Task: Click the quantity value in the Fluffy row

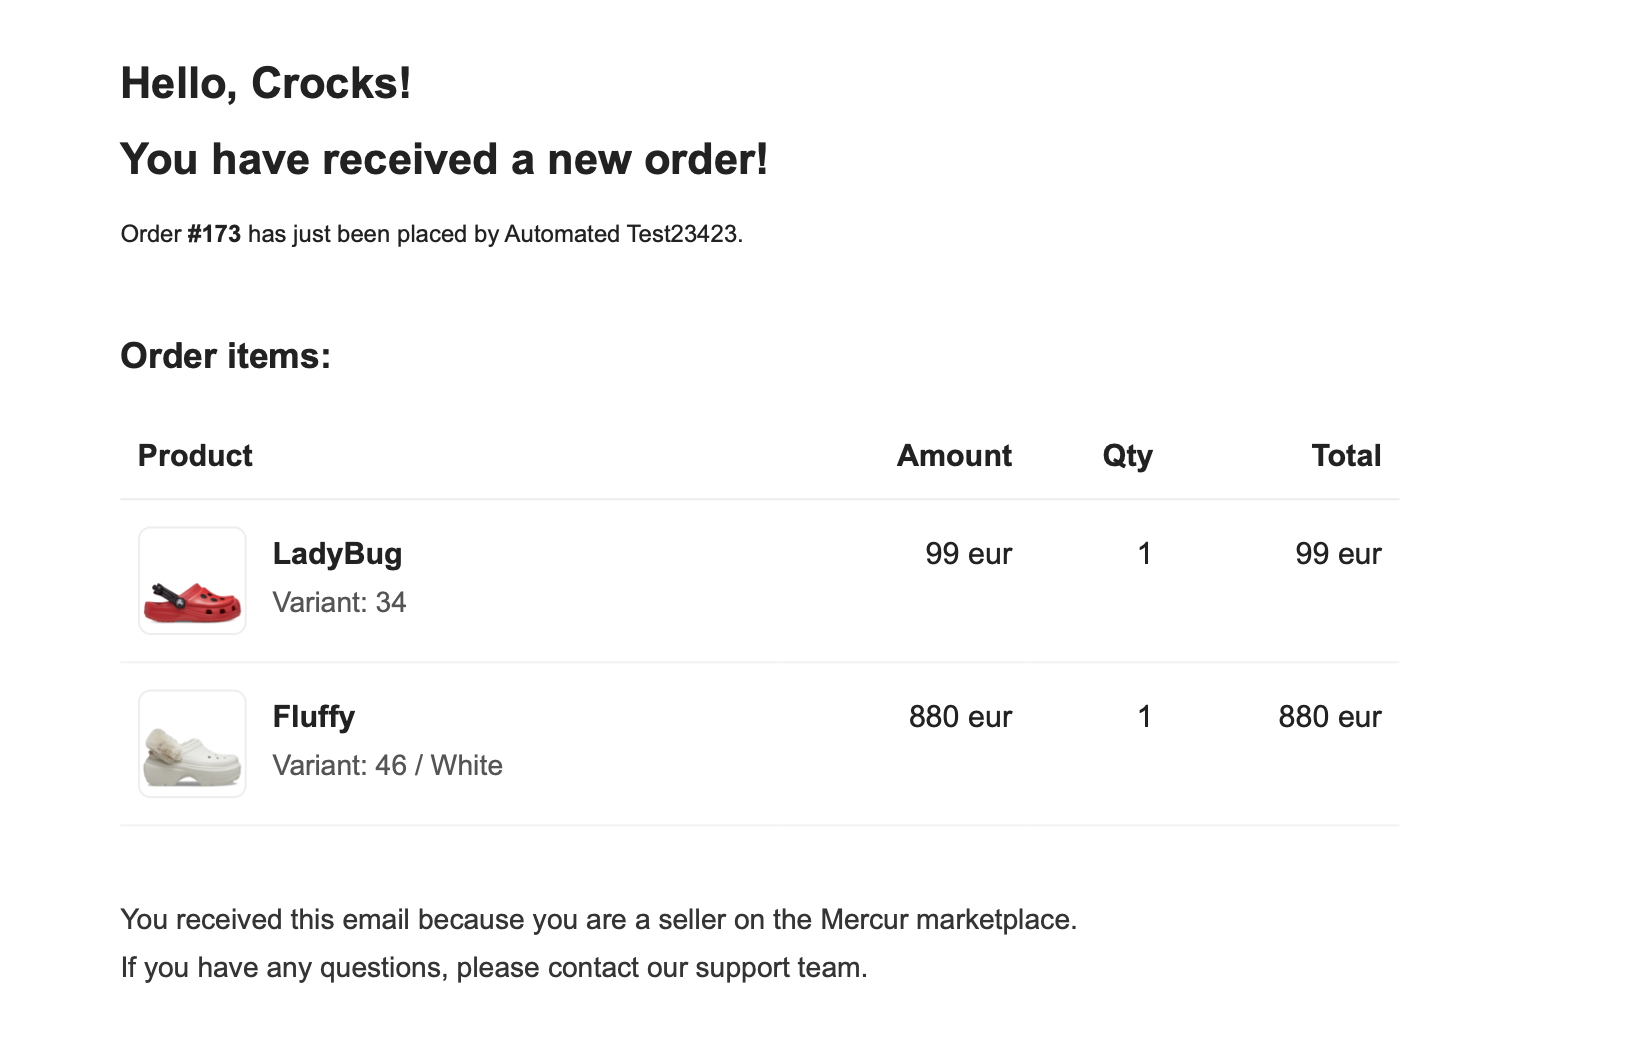Action: [x=1144, y=716]
